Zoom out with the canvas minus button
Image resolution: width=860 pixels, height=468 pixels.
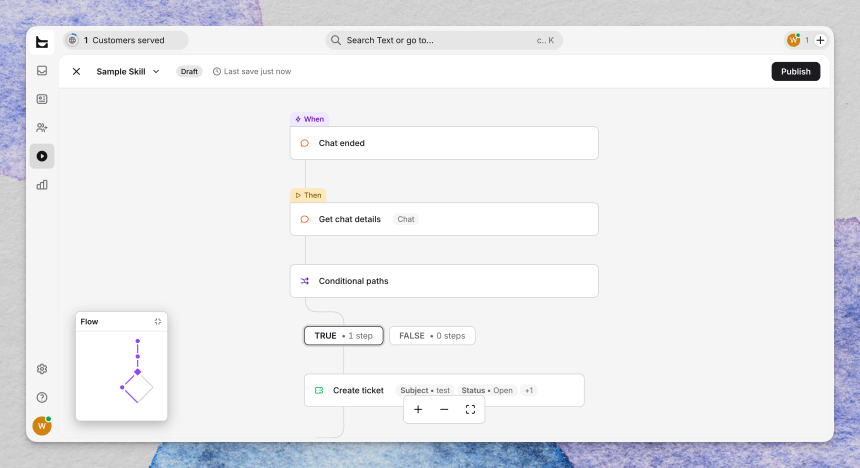444,410
